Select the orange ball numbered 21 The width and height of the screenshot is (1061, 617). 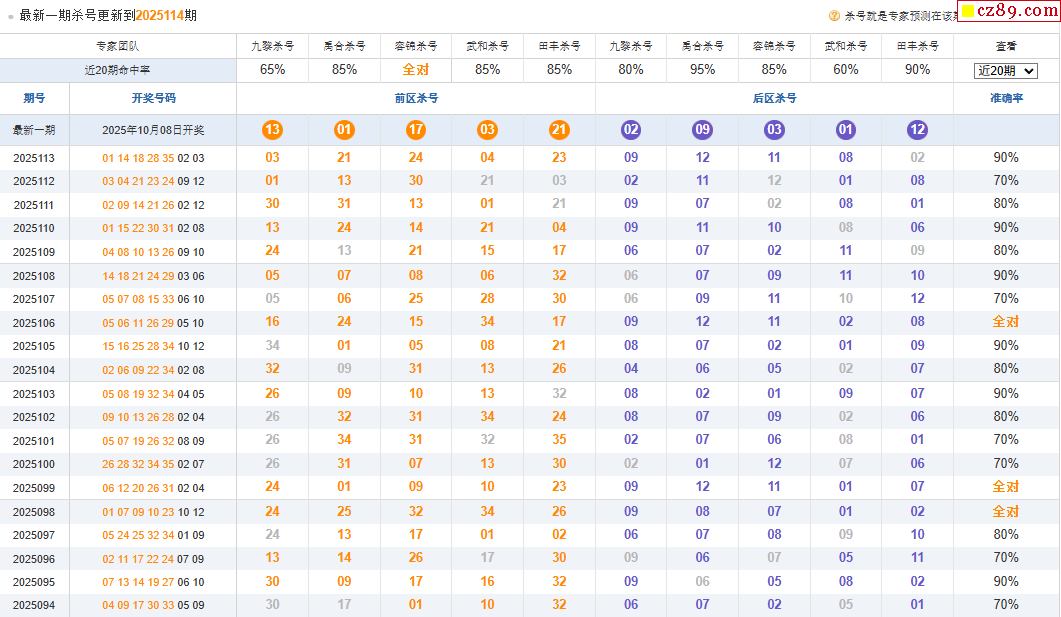[x=559, y=130]
